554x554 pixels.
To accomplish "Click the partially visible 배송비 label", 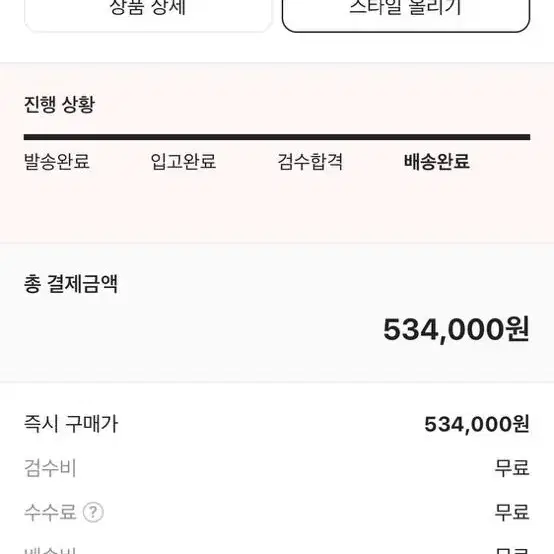I will [x=50, y=550].
